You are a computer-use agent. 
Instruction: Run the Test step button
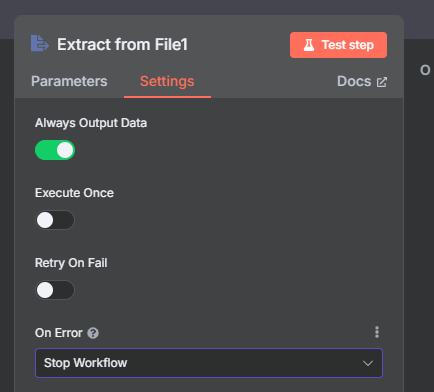[x=338, y=45]
